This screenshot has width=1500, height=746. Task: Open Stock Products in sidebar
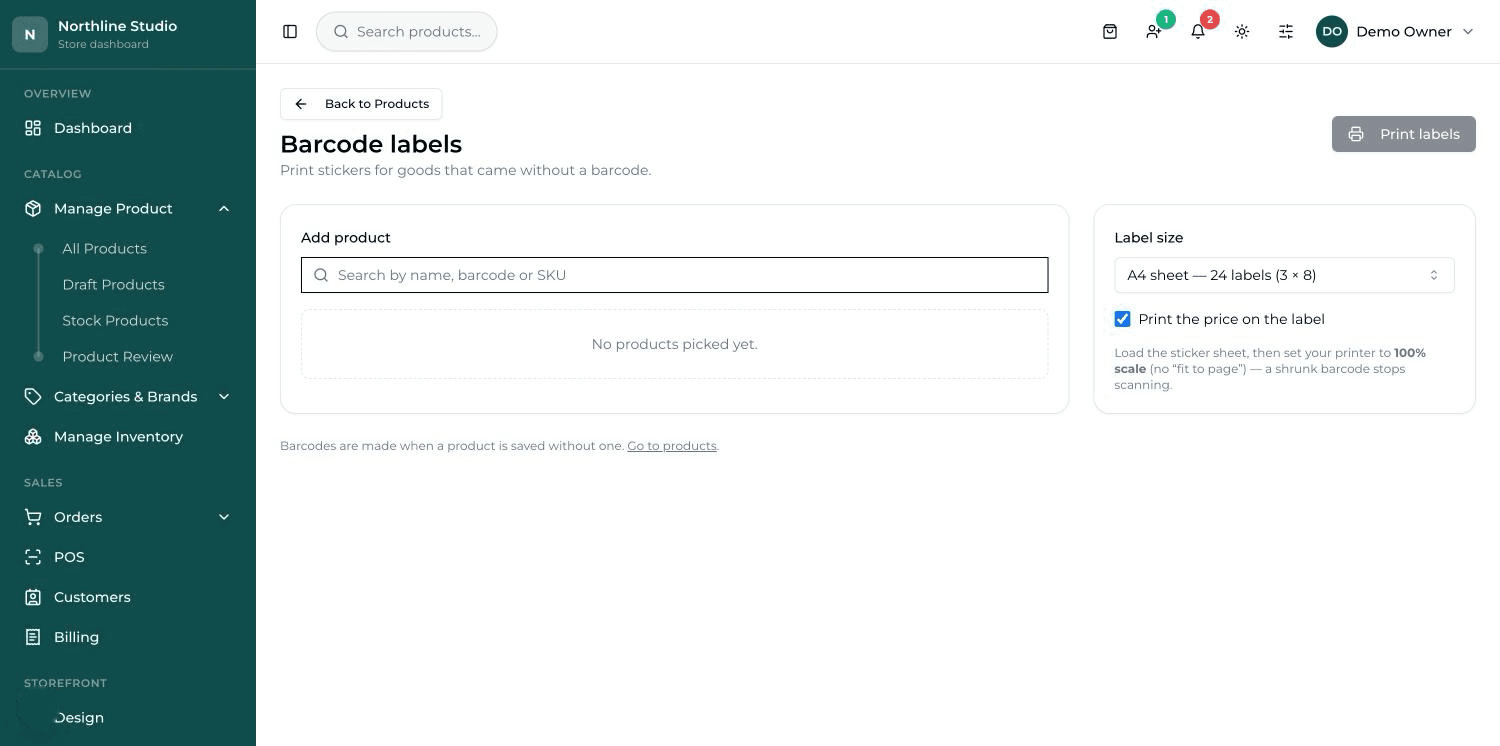pyautogui.click(x=115, y=320)
